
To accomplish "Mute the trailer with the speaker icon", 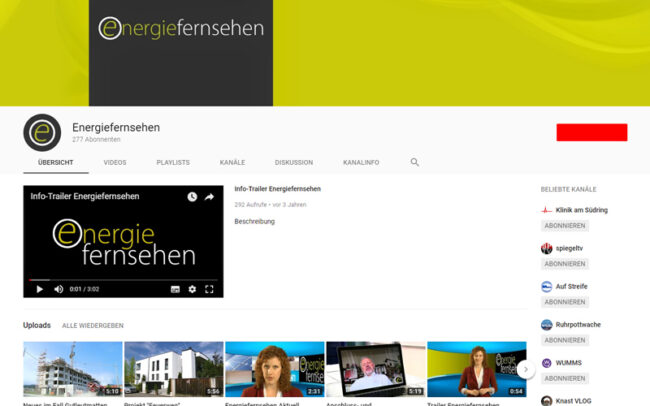I will pos(58,289).
